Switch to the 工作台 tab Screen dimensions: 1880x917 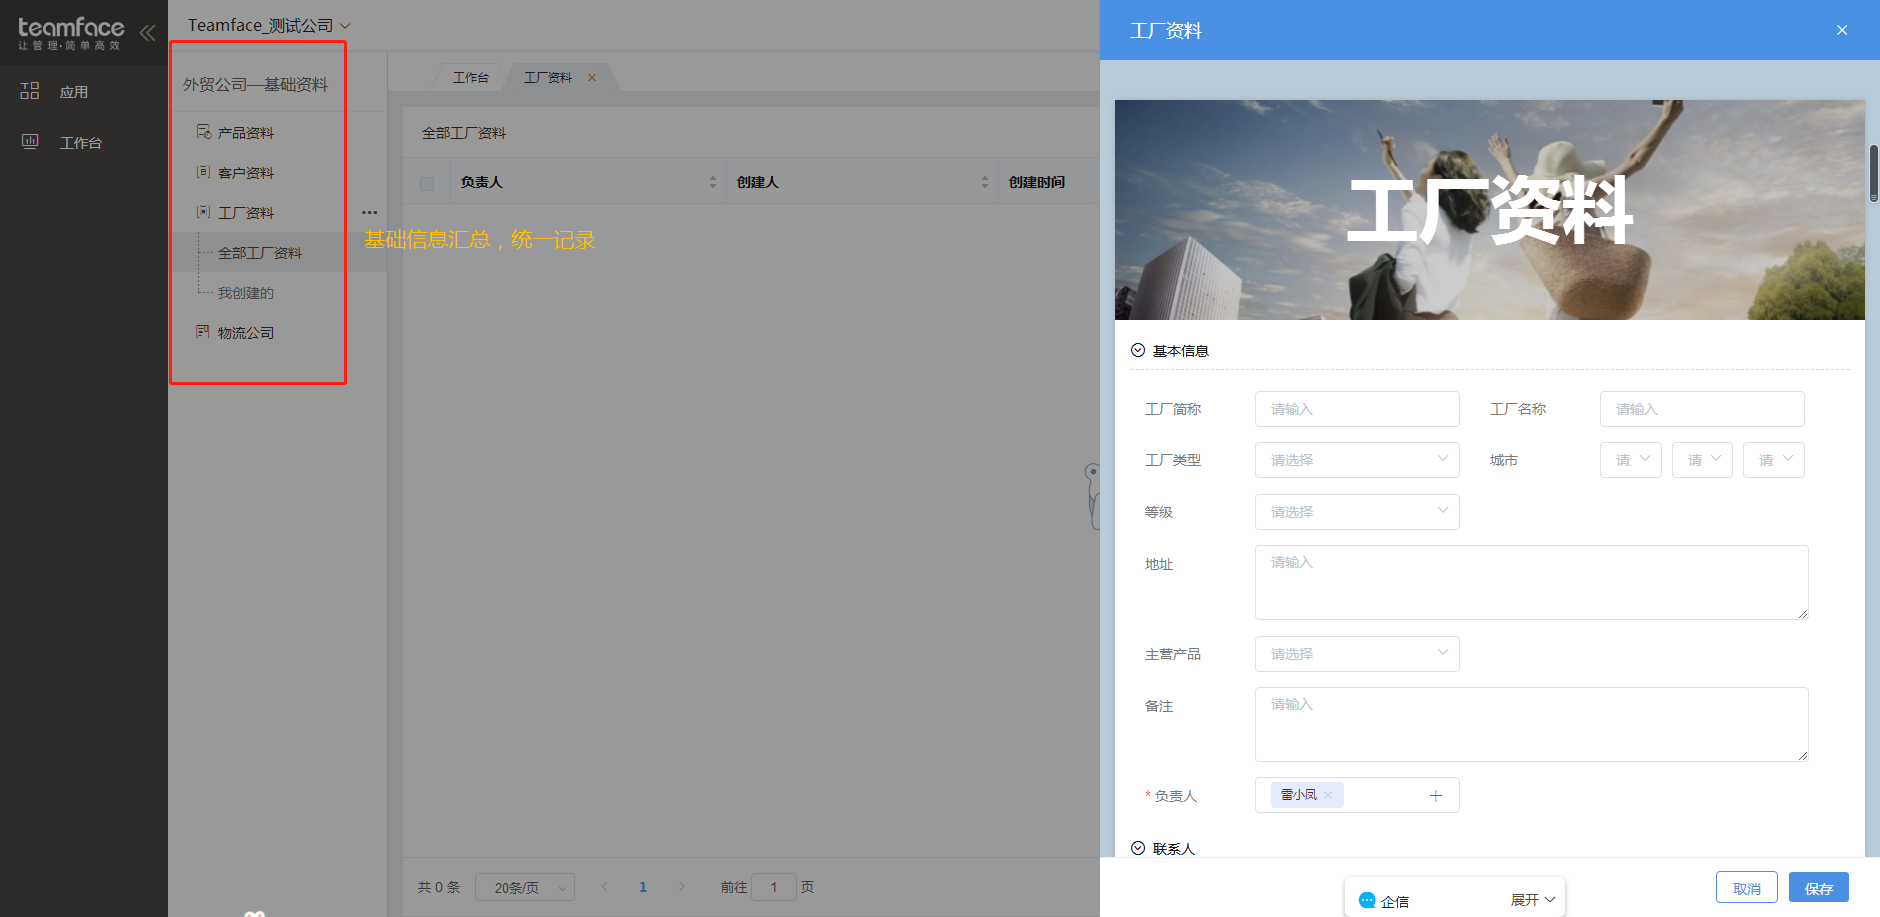(x=471, y=77)
